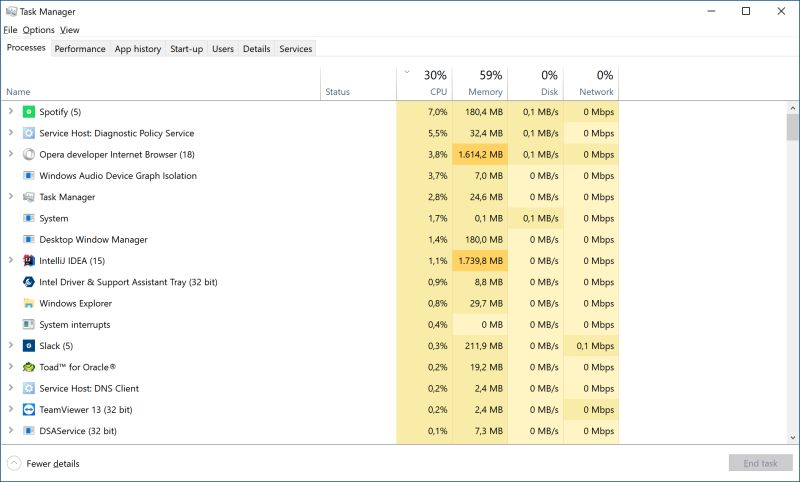Switch to the Start-up tab
800x482 pixels.
coord(186,49)
